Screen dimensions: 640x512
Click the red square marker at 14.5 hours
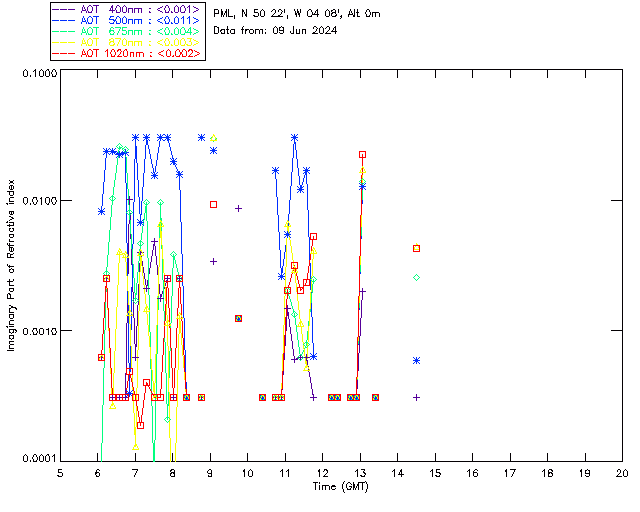pos(416,248)
